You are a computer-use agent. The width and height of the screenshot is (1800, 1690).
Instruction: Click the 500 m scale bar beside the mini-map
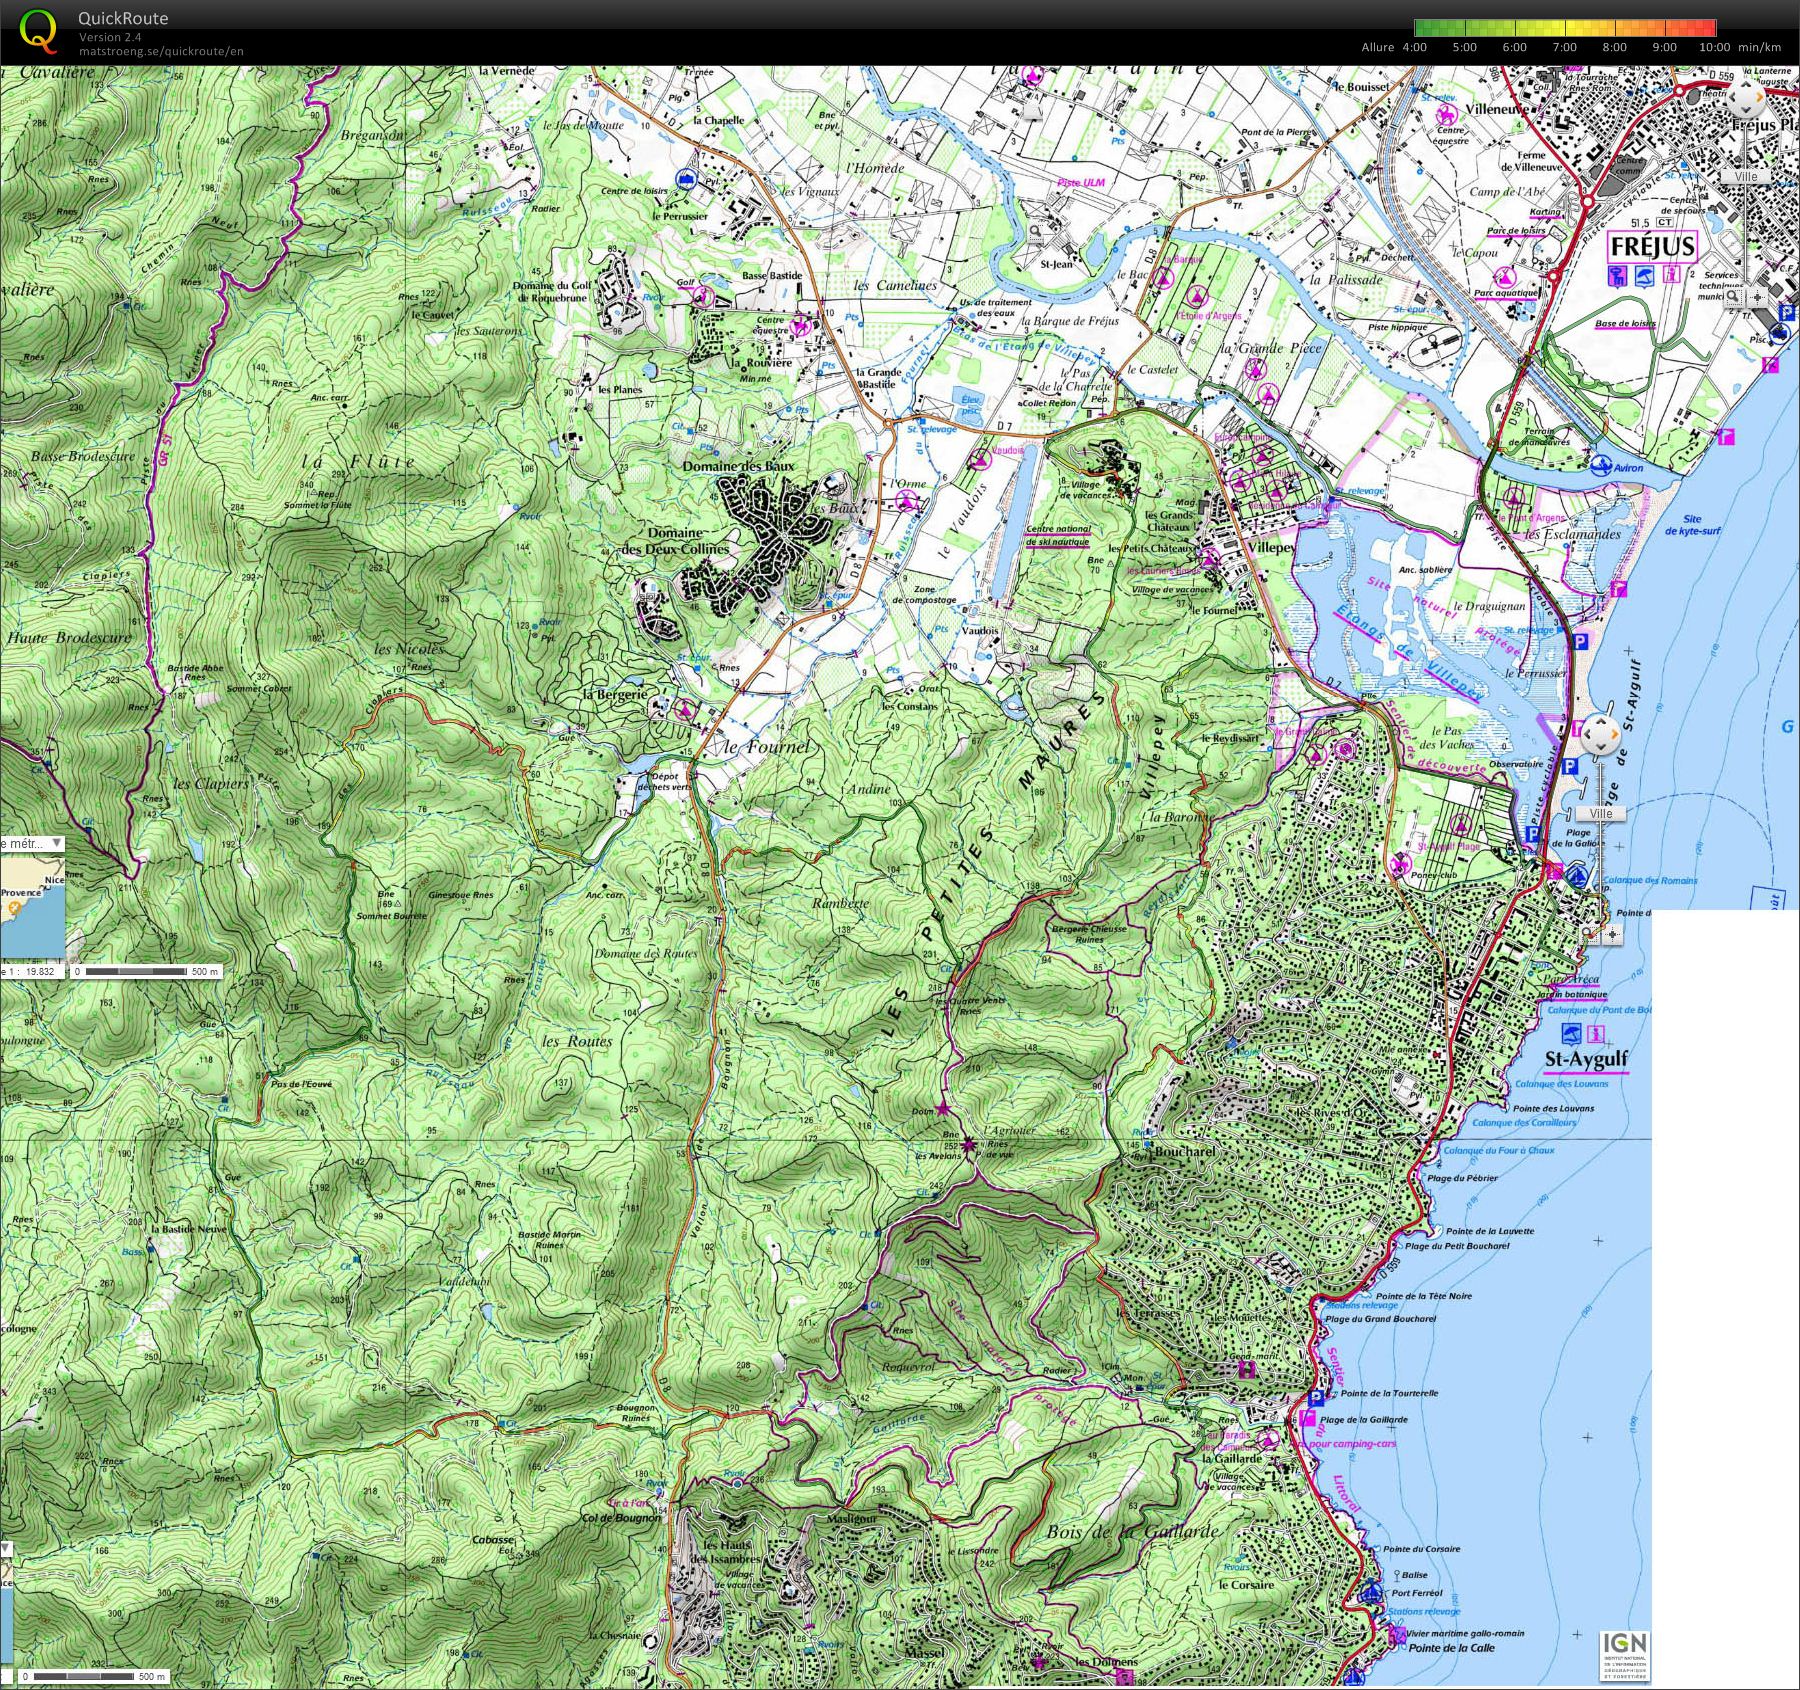[x=146, y=971]
